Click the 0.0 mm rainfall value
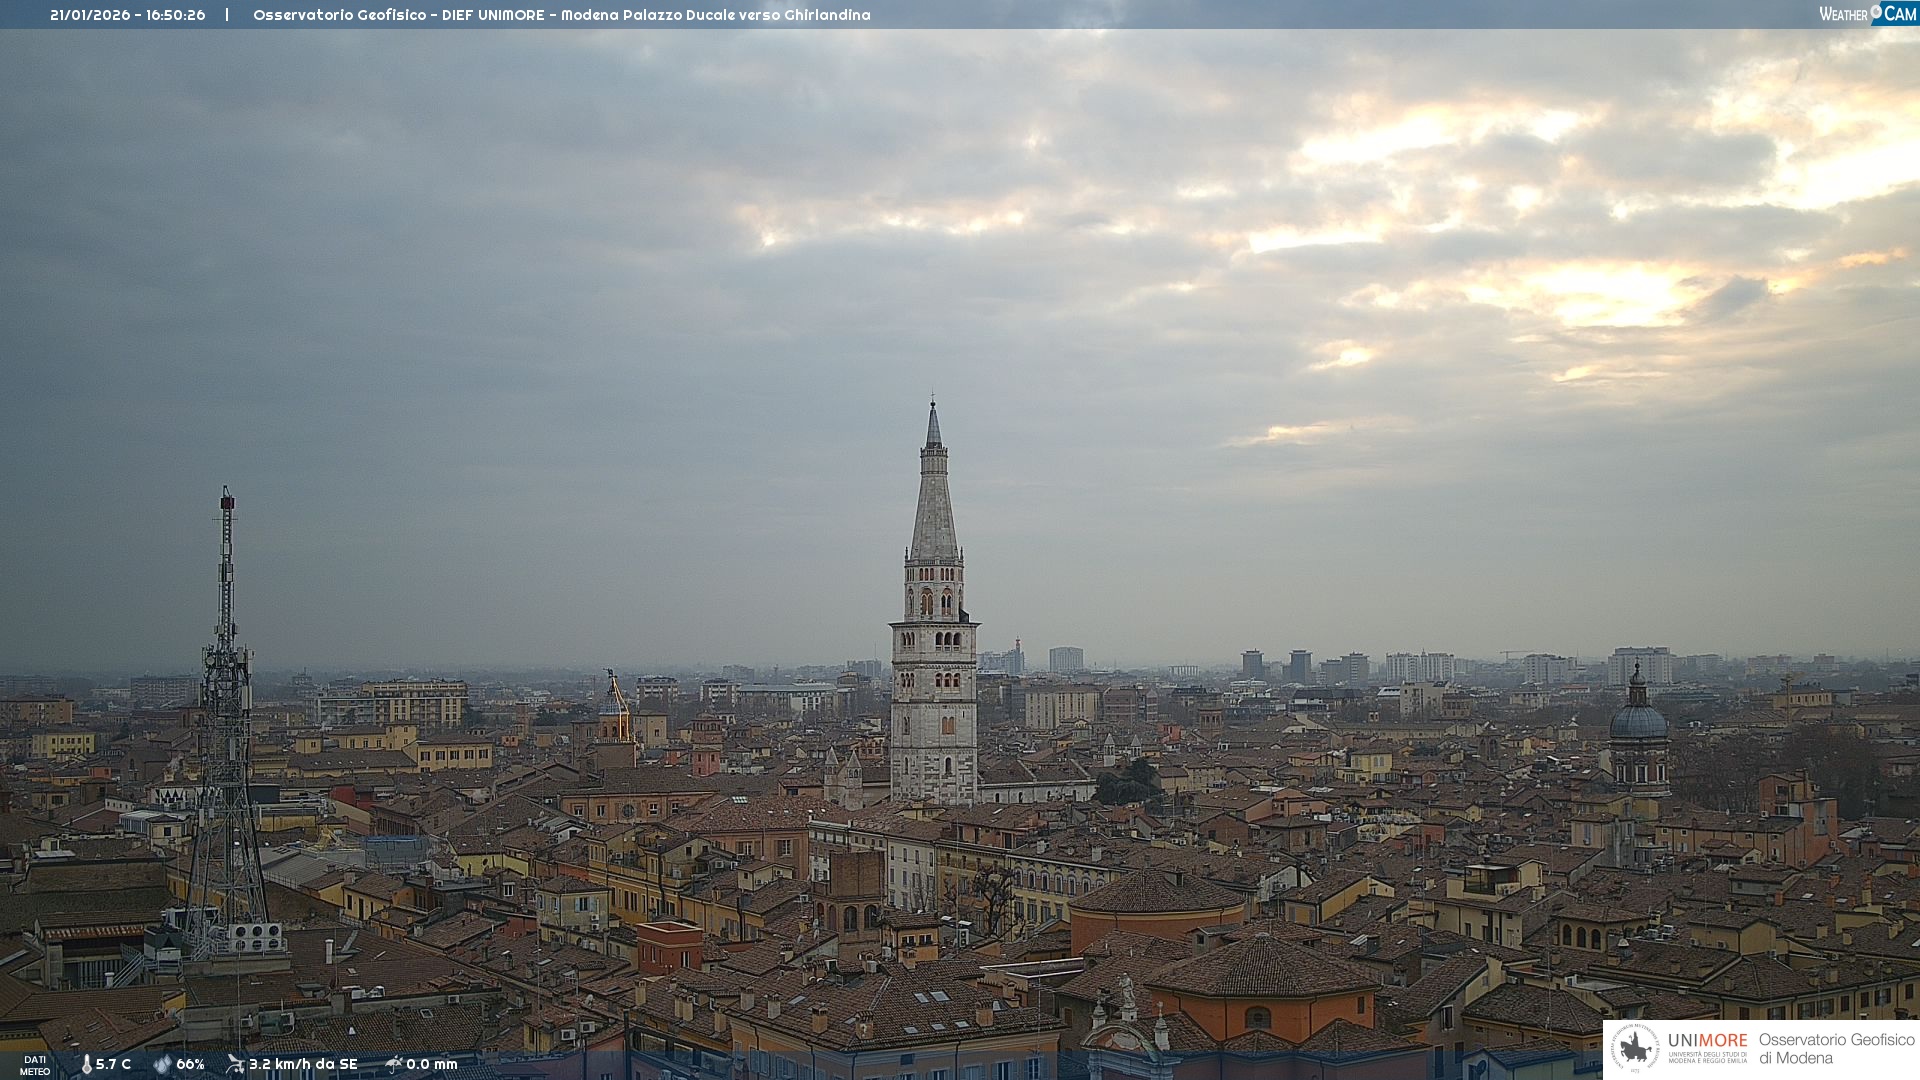 pos(432,1065)
